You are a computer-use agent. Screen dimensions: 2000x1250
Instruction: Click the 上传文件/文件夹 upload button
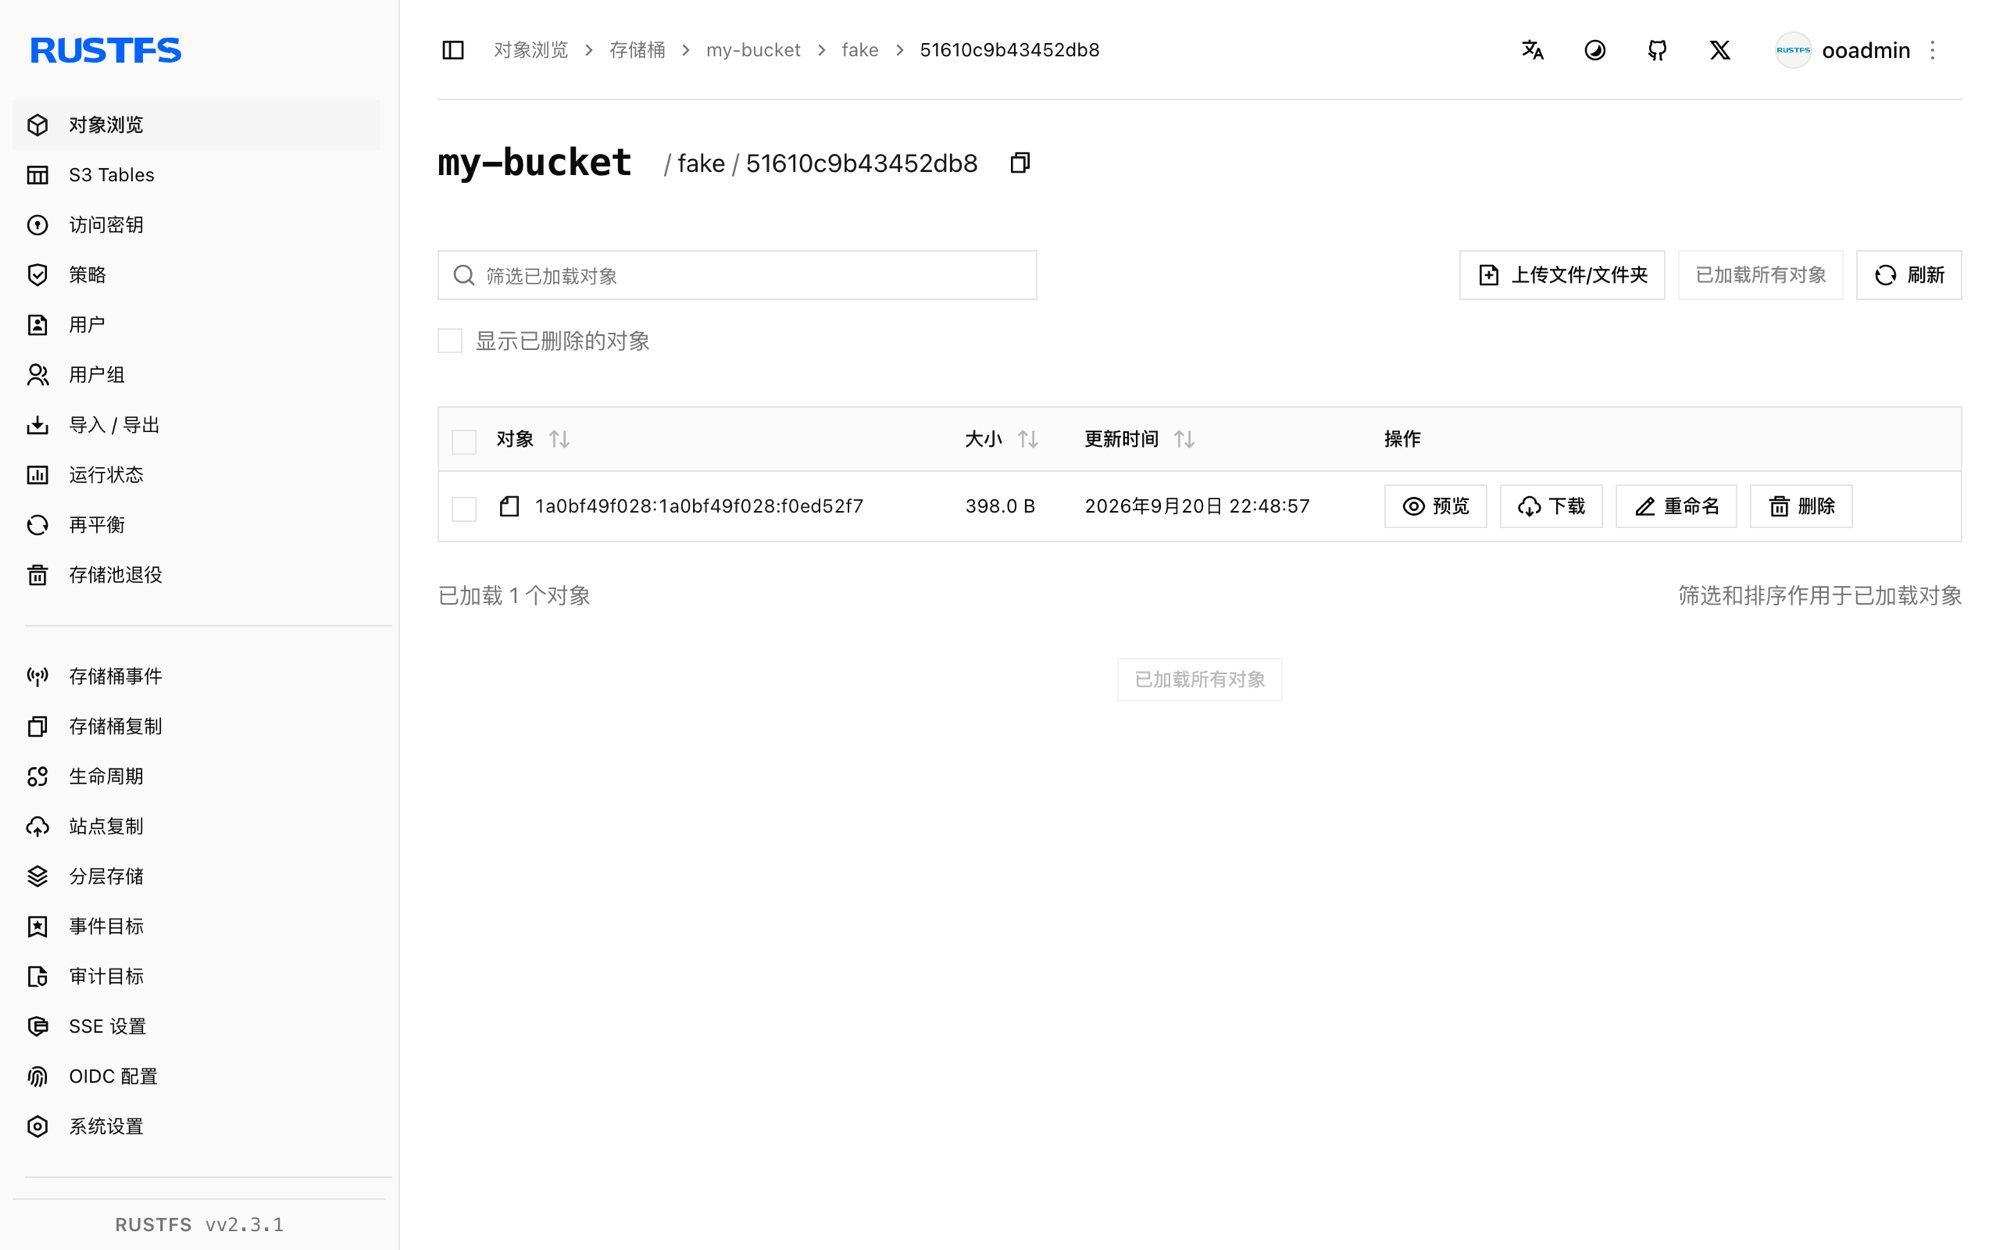pyautogui.click(x=1562, y=275)
